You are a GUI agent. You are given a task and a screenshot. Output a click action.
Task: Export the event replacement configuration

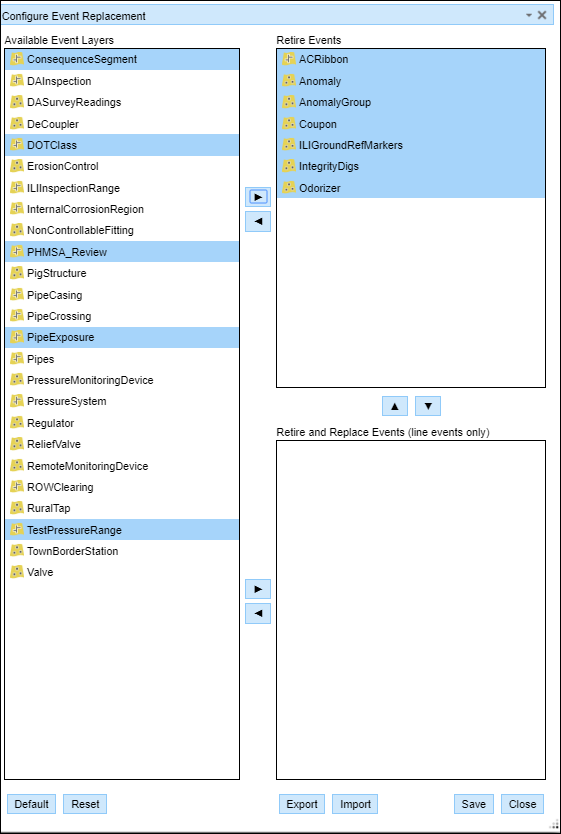(x=302, y=804)
